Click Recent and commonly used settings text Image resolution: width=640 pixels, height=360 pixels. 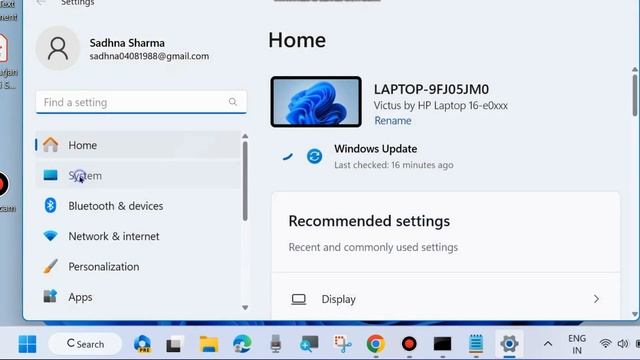(x=373, y=247)
